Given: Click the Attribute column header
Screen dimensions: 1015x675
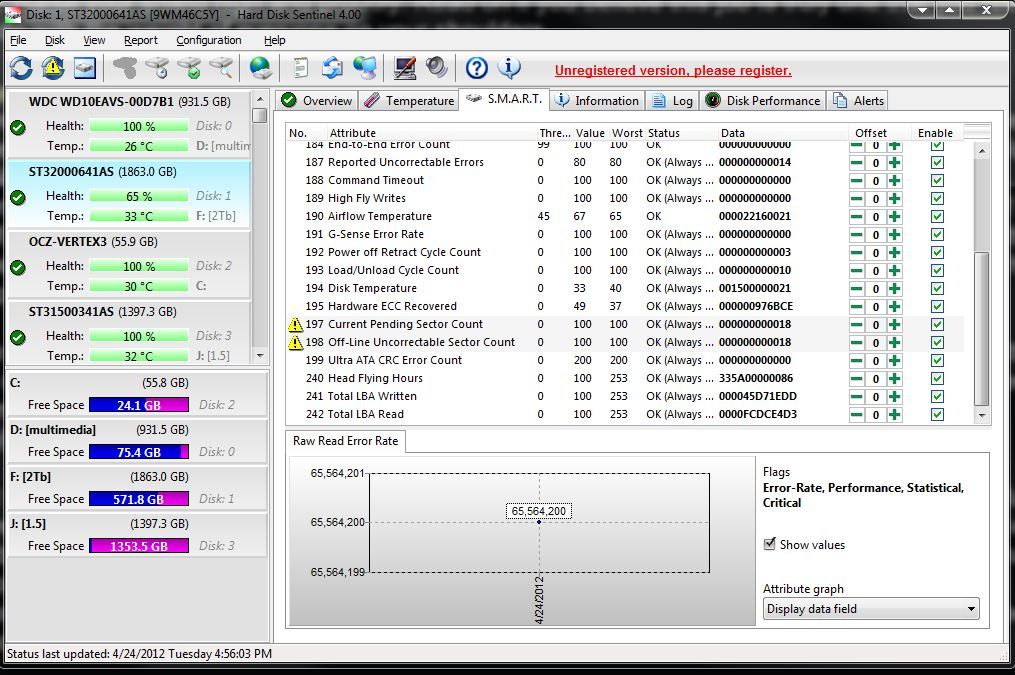Looking at the screenshot, I should 353,133.
